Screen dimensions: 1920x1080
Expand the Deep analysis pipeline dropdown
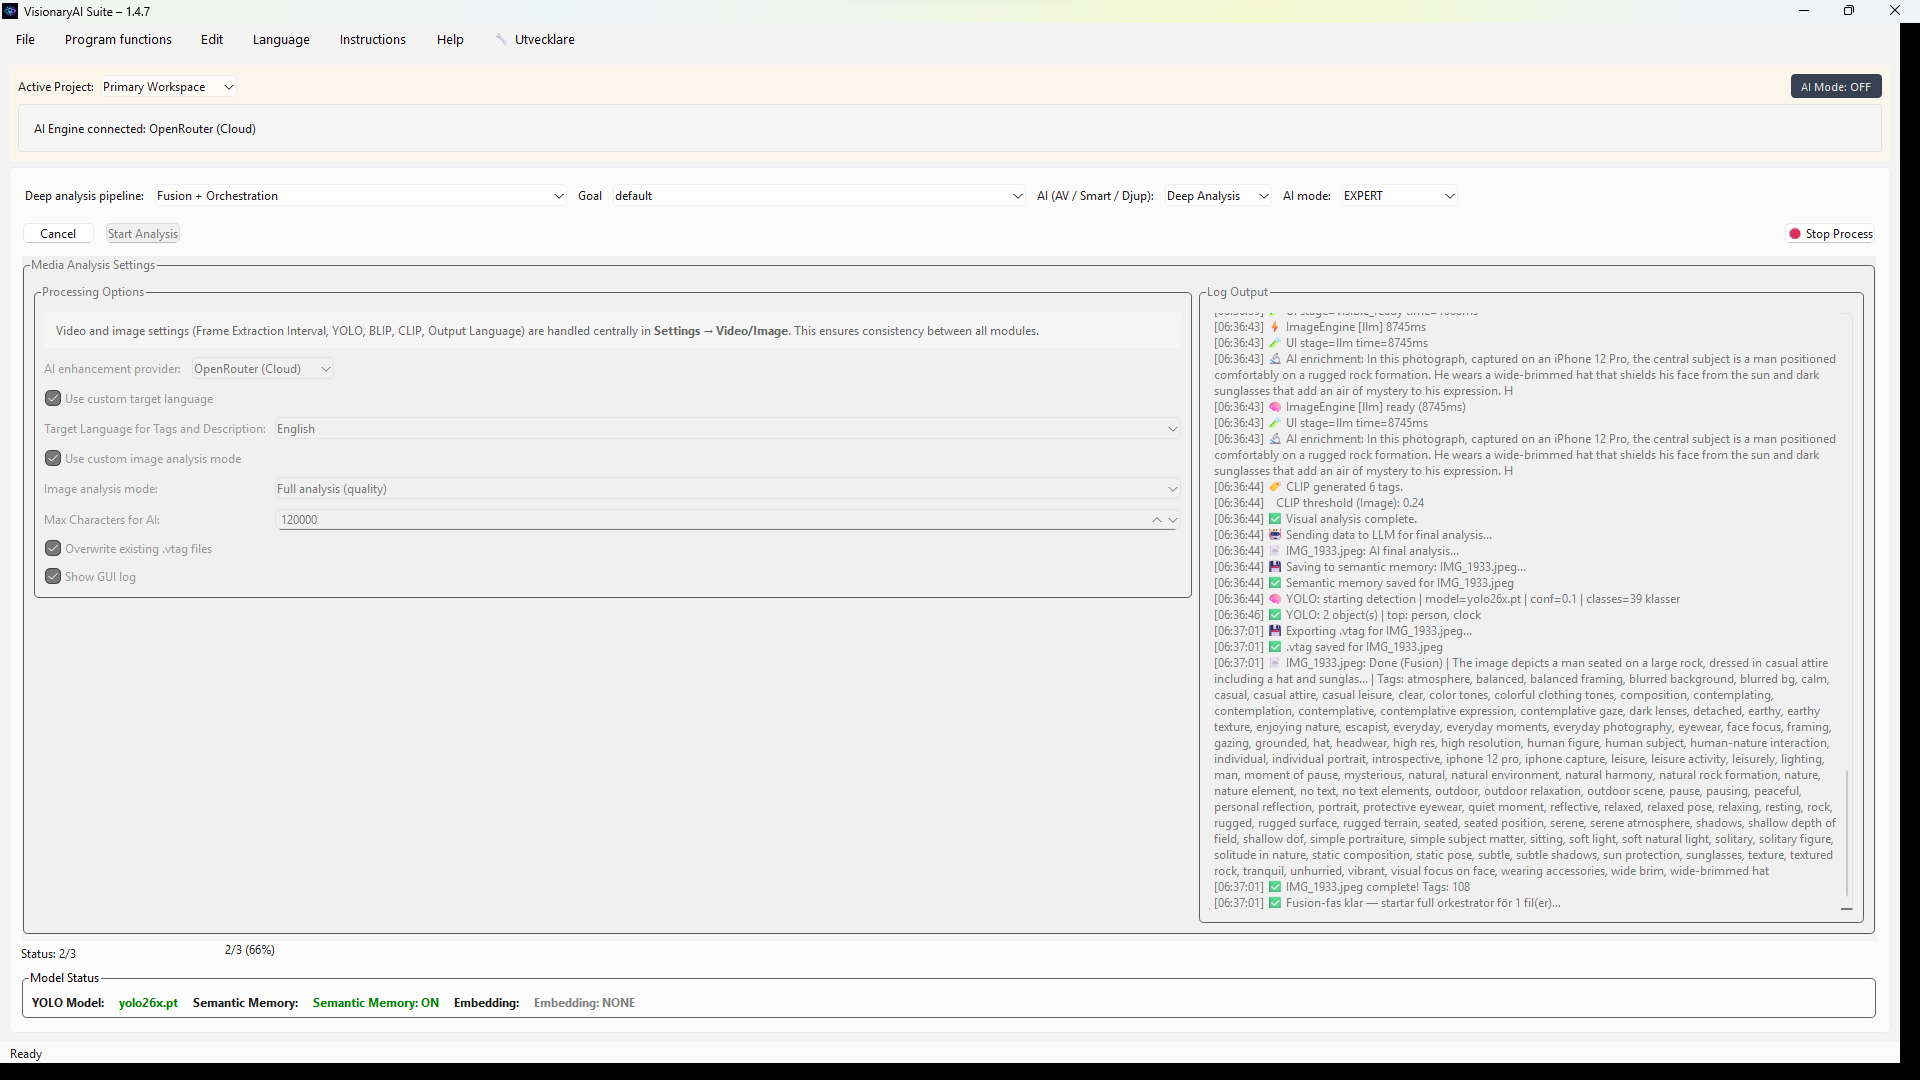360,196
